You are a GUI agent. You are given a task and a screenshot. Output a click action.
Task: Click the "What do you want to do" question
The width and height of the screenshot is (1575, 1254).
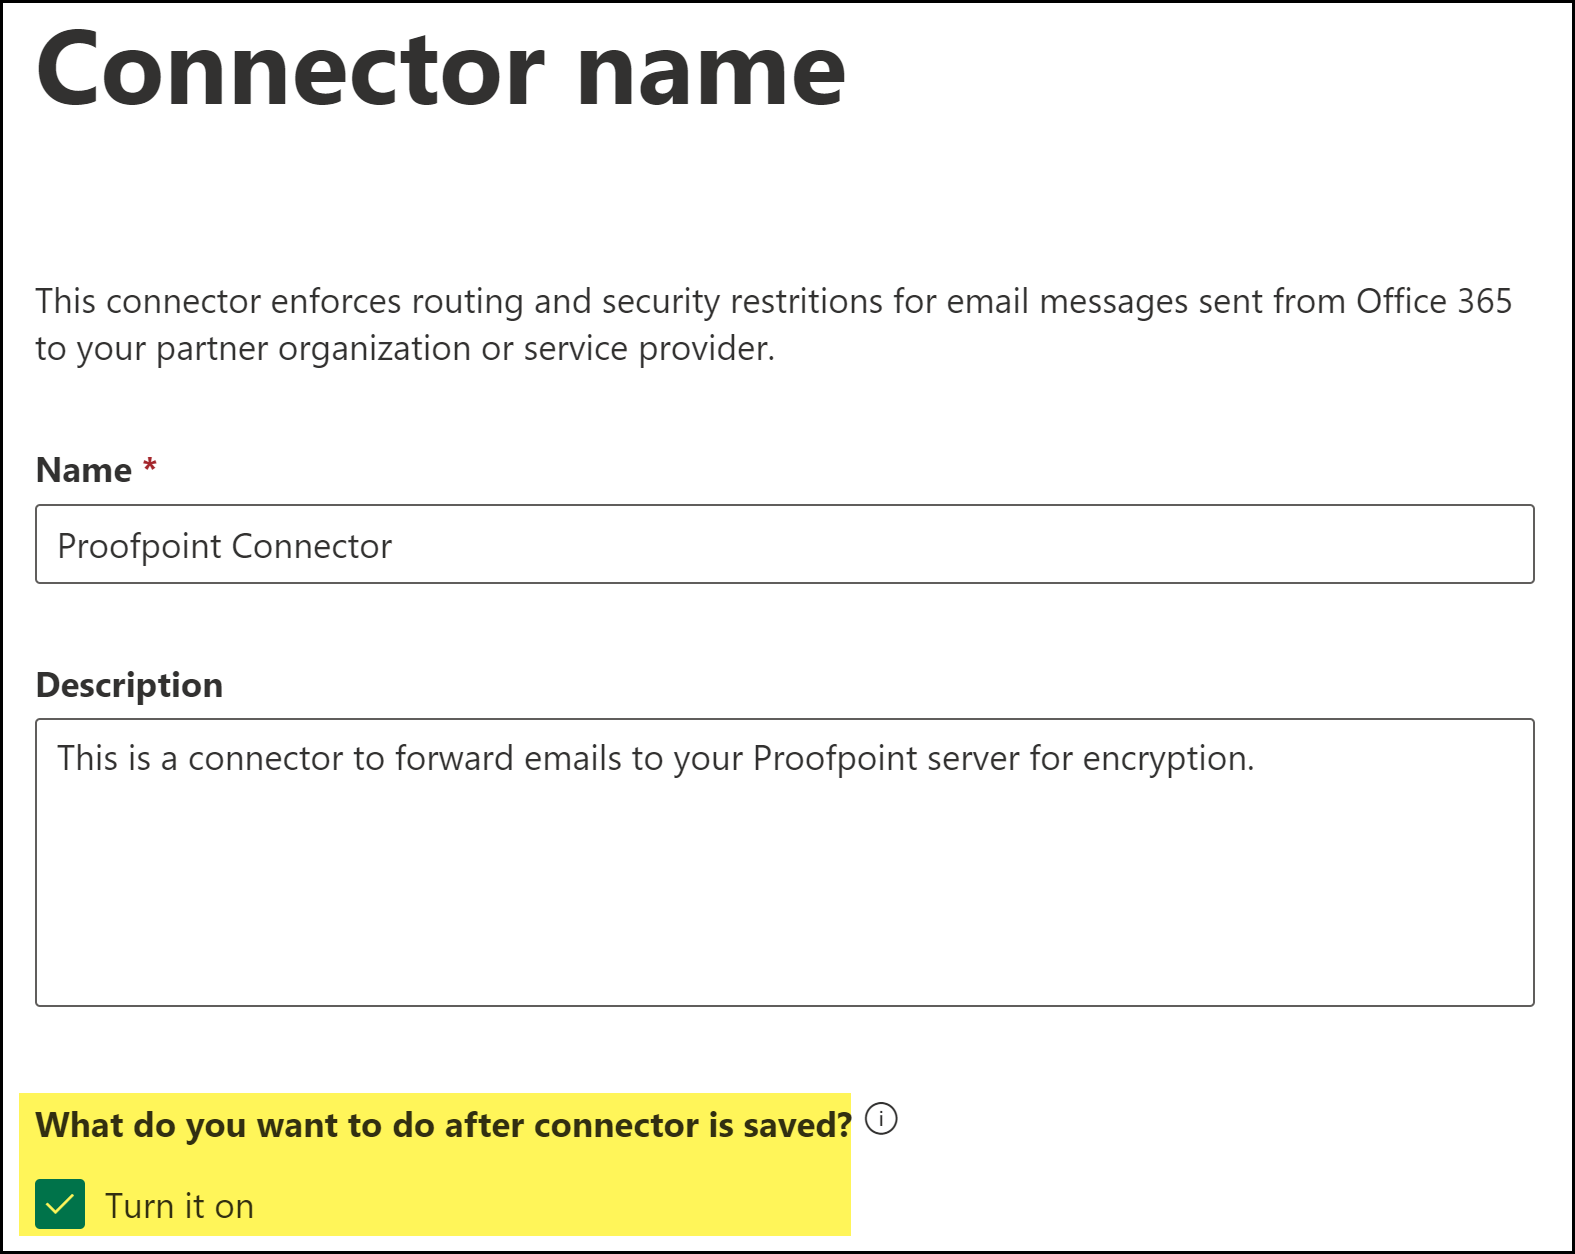pyautogui.click(x=443, y=1125)
